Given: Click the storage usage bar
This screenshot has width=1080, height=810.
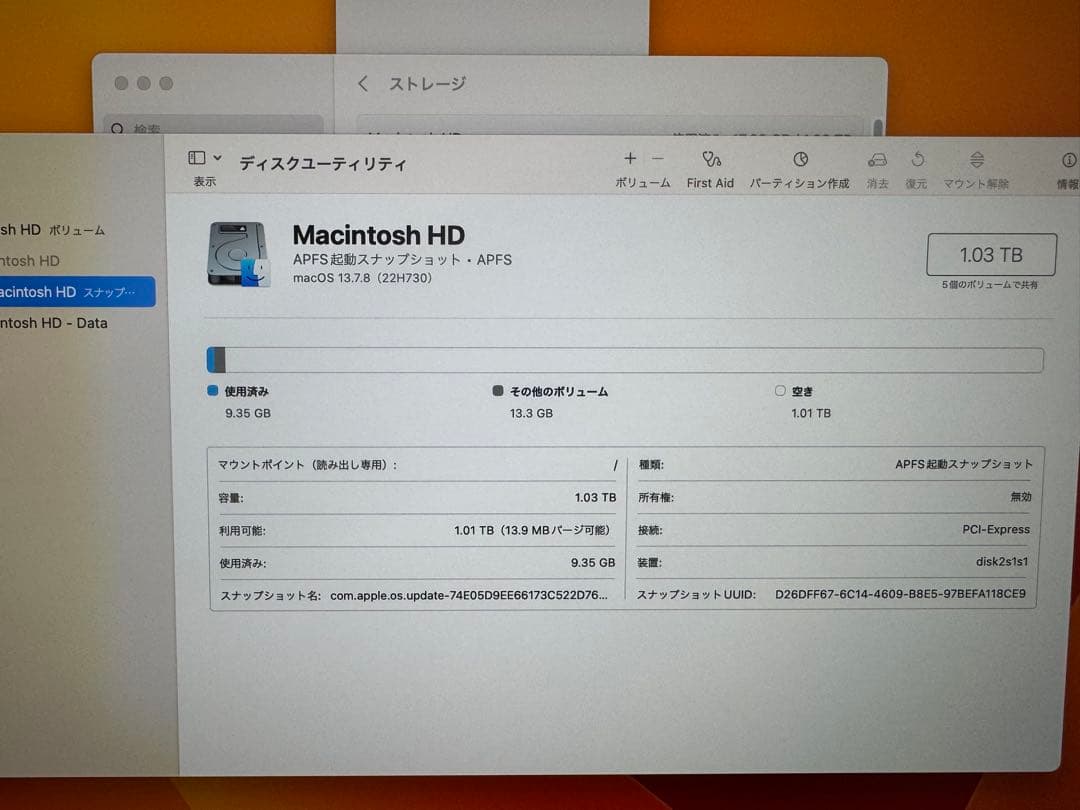Looking at the screenshot, I should click(x=625, y=360).
